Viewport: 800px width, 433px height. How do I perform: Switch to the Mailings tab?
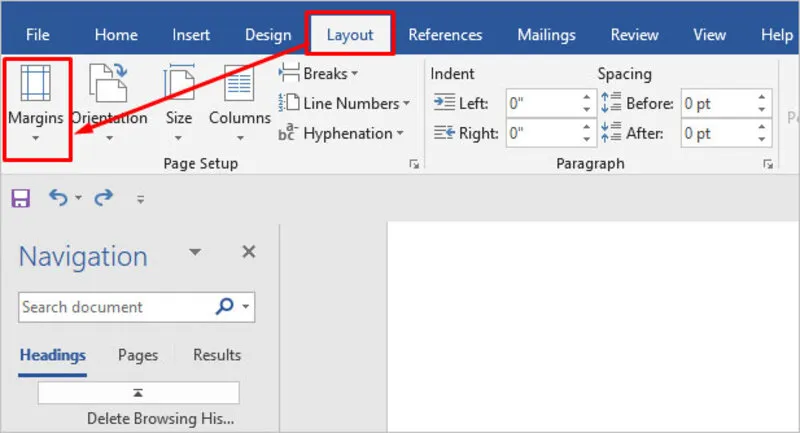(x=546, y=35)
